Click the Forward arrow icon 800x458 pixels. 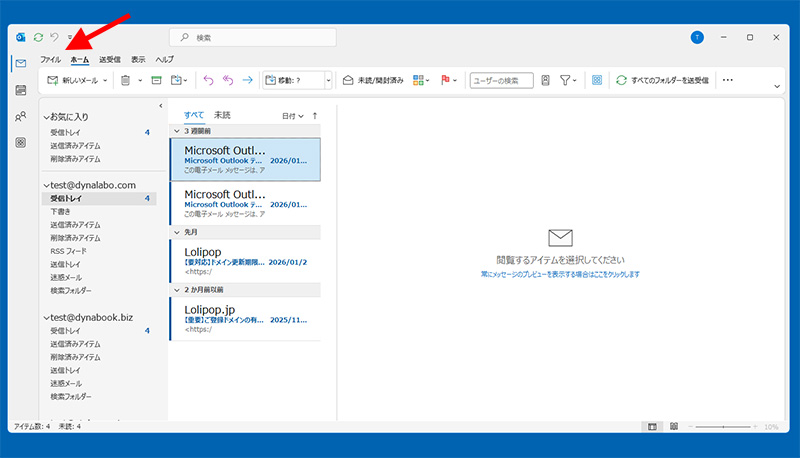(247, 80)
